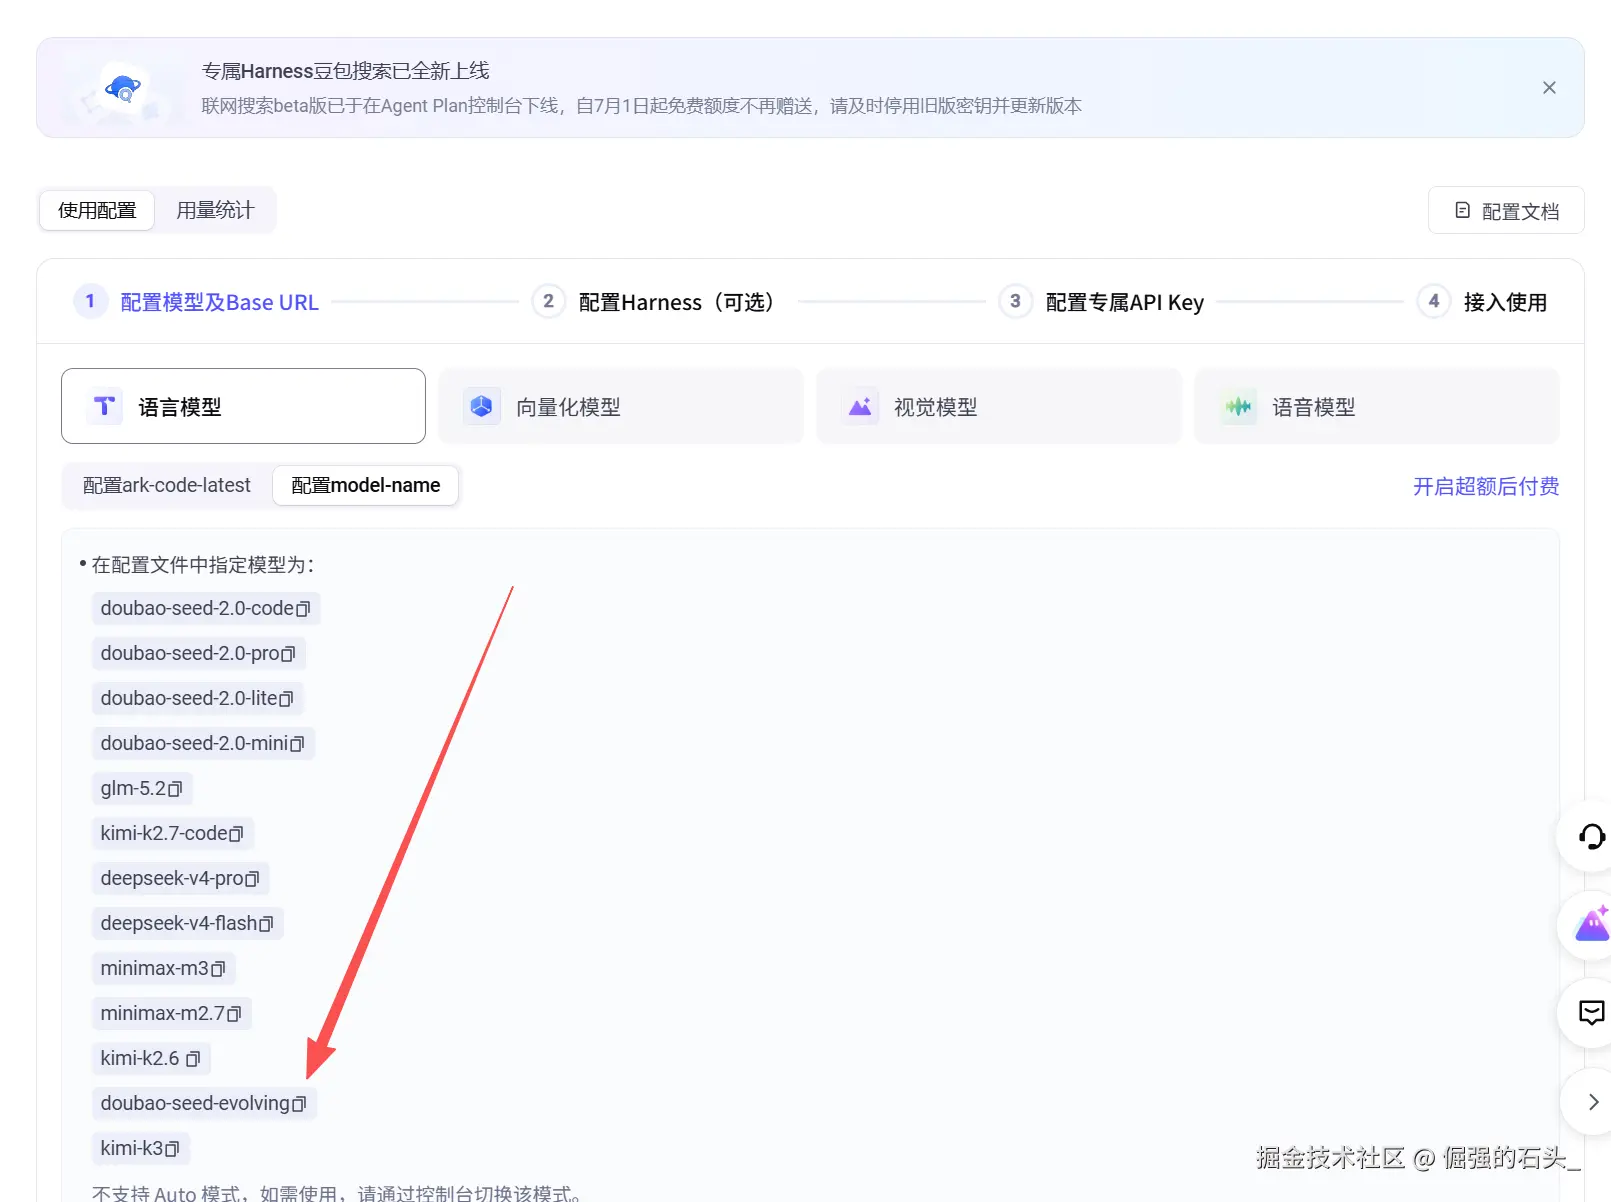Click the 语言模型 T icon

click(104, 406)
